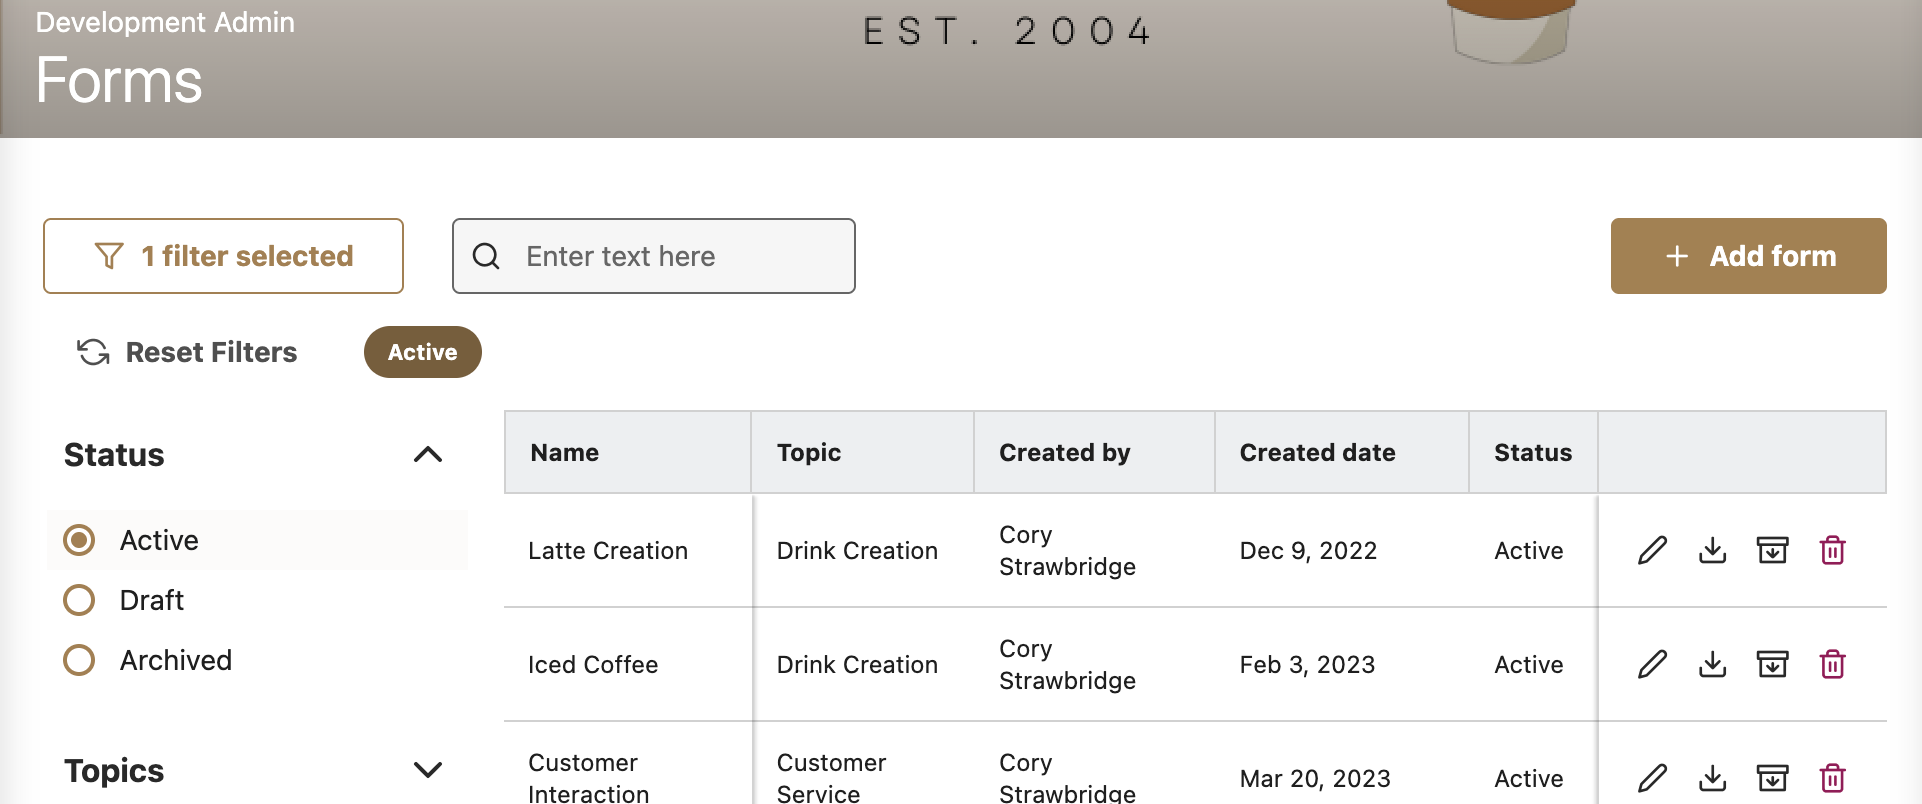This screenshot has height=804, width=1922.
Task: Select the Active status radio button
Action: 79,540
